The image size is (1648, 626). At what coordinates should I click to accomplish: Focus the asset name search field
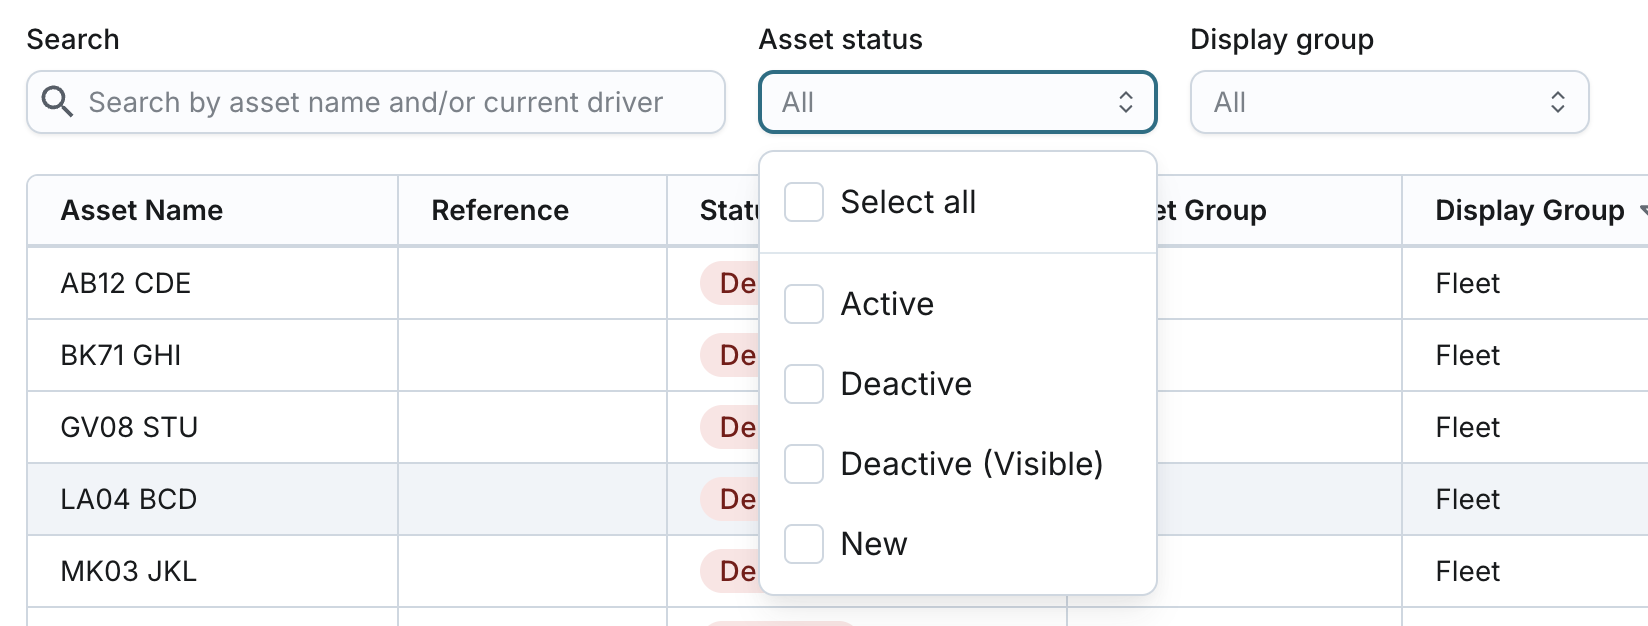click(390, 102)
